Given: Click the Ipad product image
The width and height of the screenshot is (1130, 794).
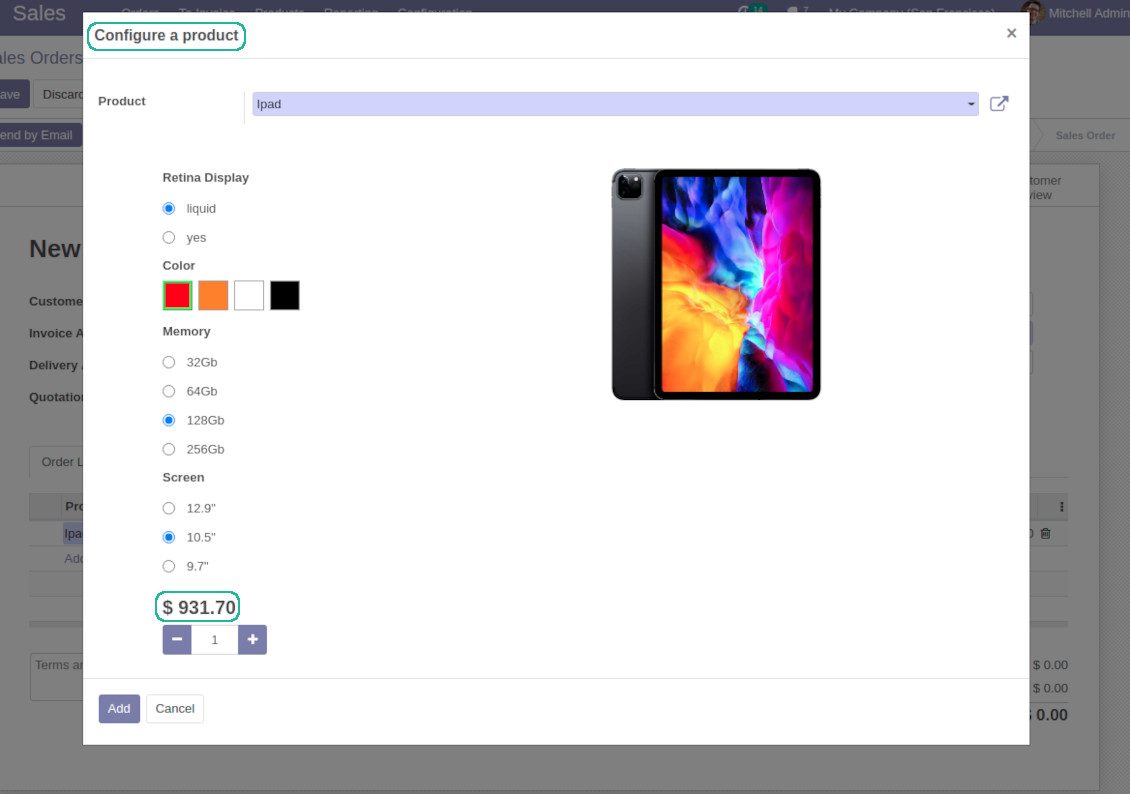Looking at the screenshot, I should pos(716,285).
